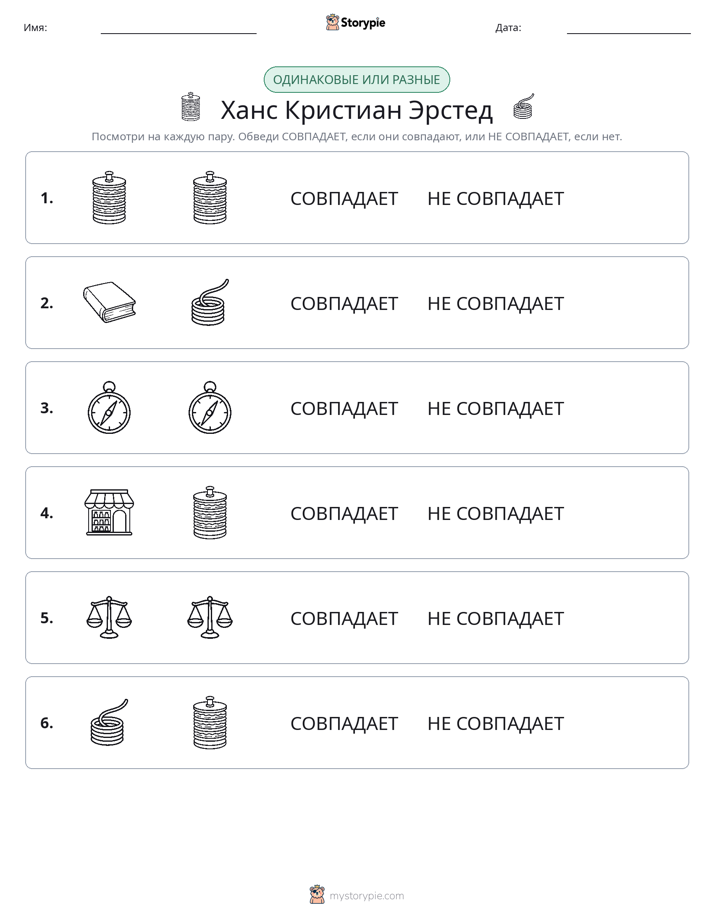Image resolution: width=714 pixels, height=924 pixels.
Task: Select СОВПАДАЕТ for row 5
Action: tap(344, 618)
